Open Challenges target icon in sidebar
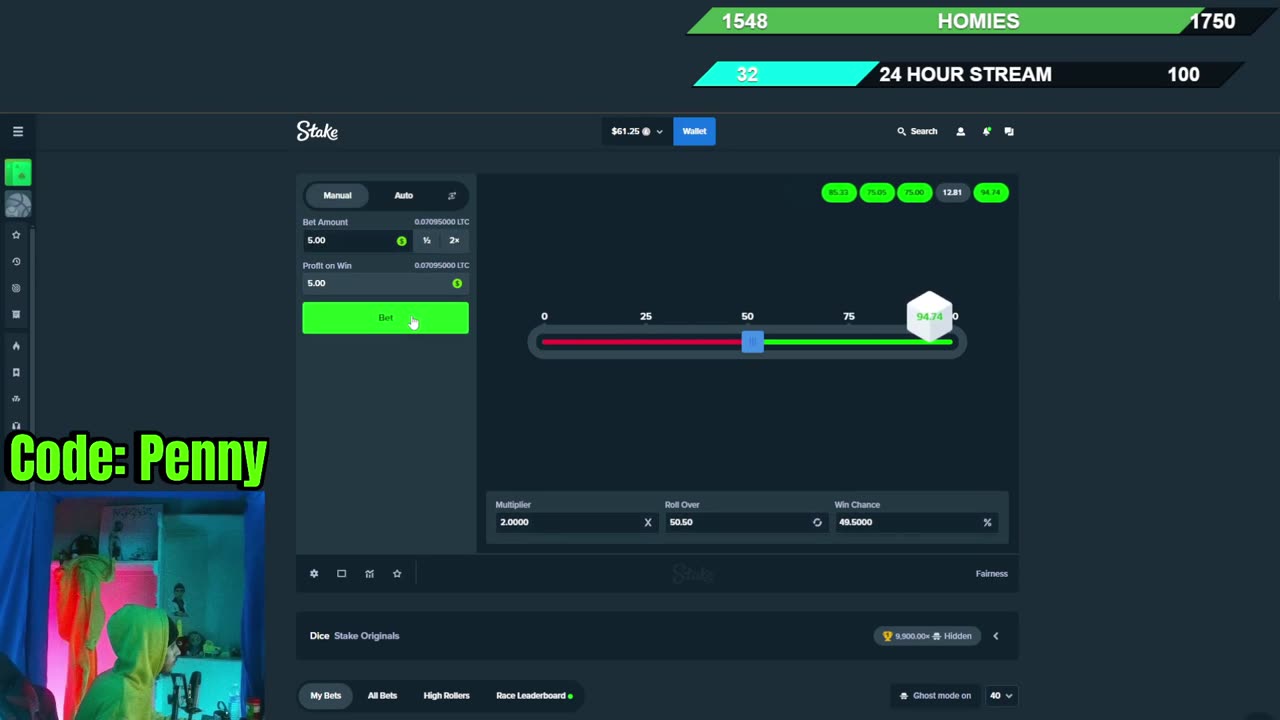The height and width of the screenshot is (720, 1280). [x=16, y=288]
